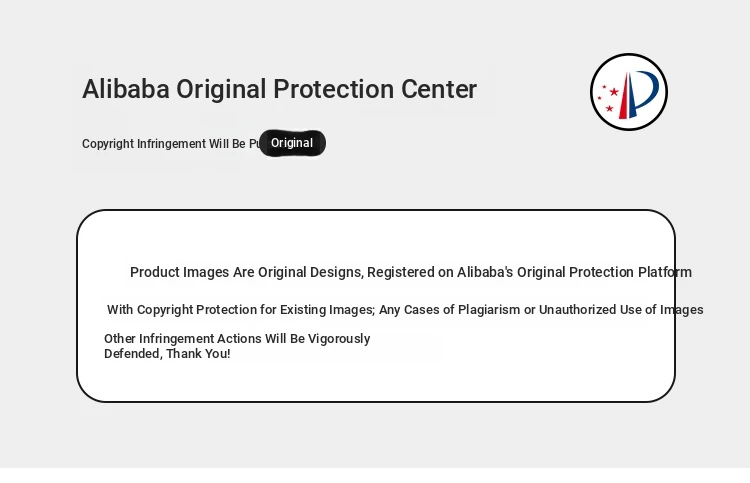Click the "Defended, Thank You!" text
The width and height of the screenshot is (750, 483).
pyautogui.click(x=167, y=354)
